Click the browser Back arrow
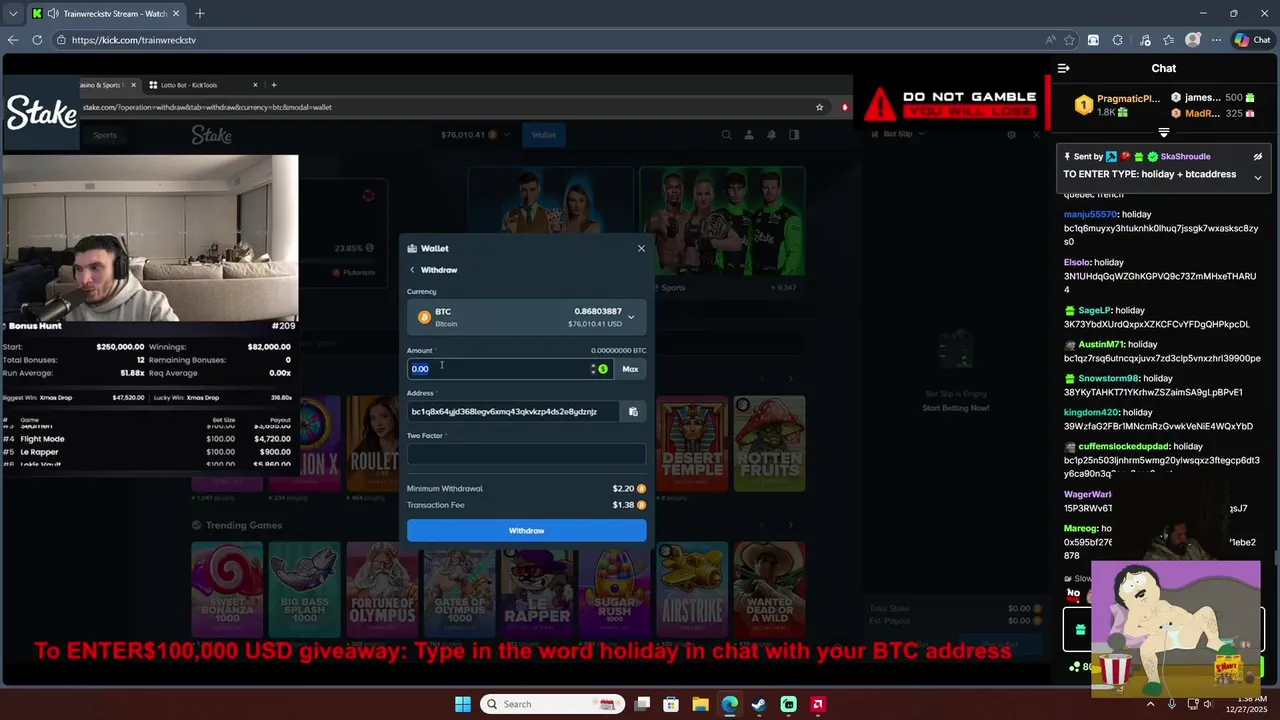The height and width of the screenshot is (720, 1280). pos(13,40)
